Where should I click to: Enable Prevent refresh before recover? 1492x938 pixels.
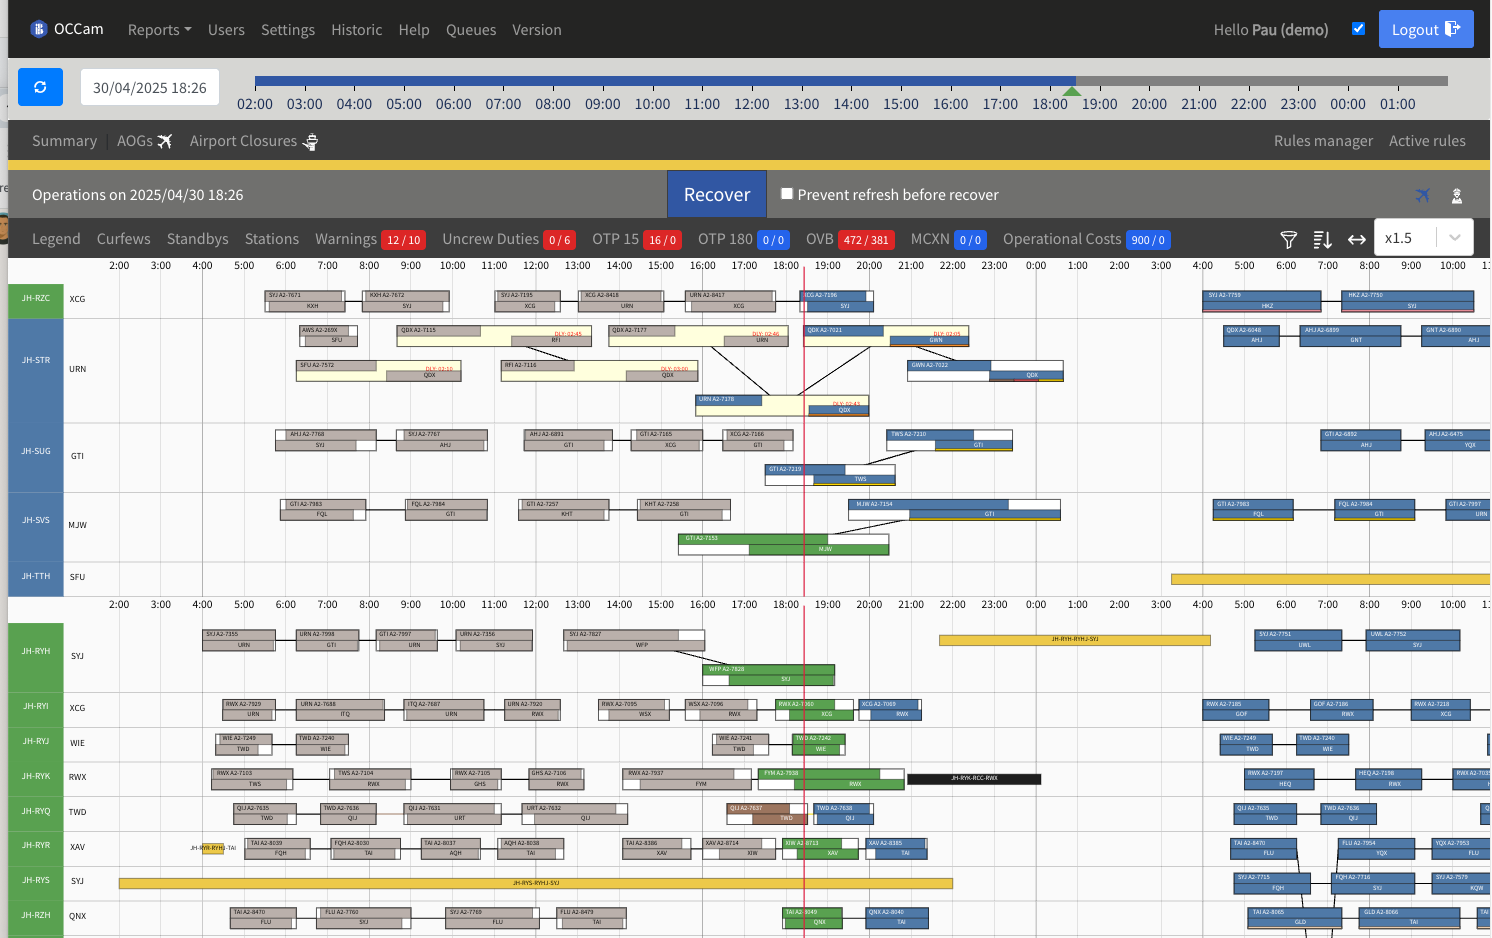click(786, 194)
